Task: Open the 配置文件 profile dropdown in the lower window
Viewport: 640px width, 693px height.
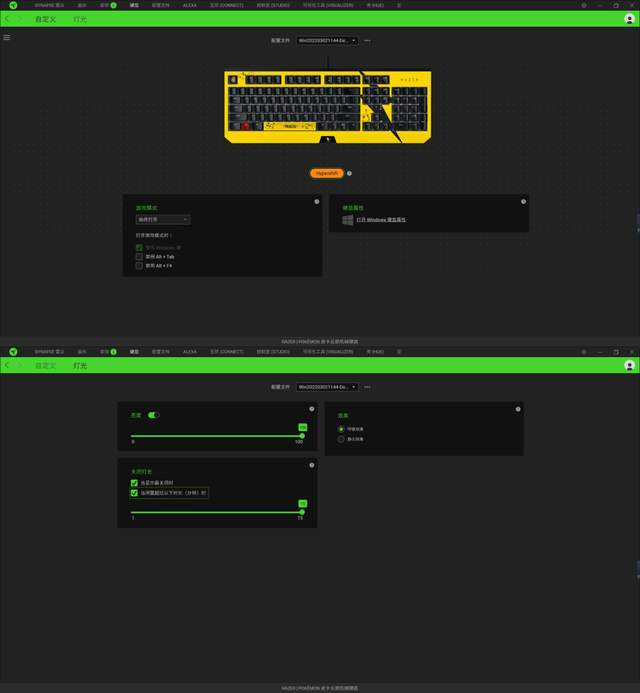Action: (326, 386)
